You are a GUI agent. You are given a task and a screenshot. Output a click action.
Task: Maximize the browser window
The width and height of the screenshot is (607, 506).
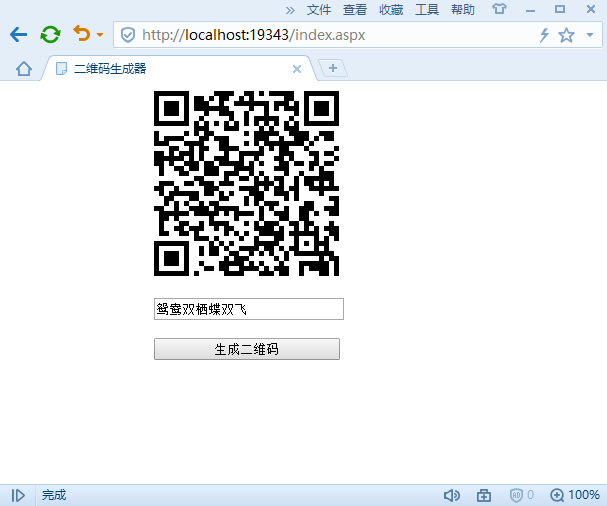(560, 9)
